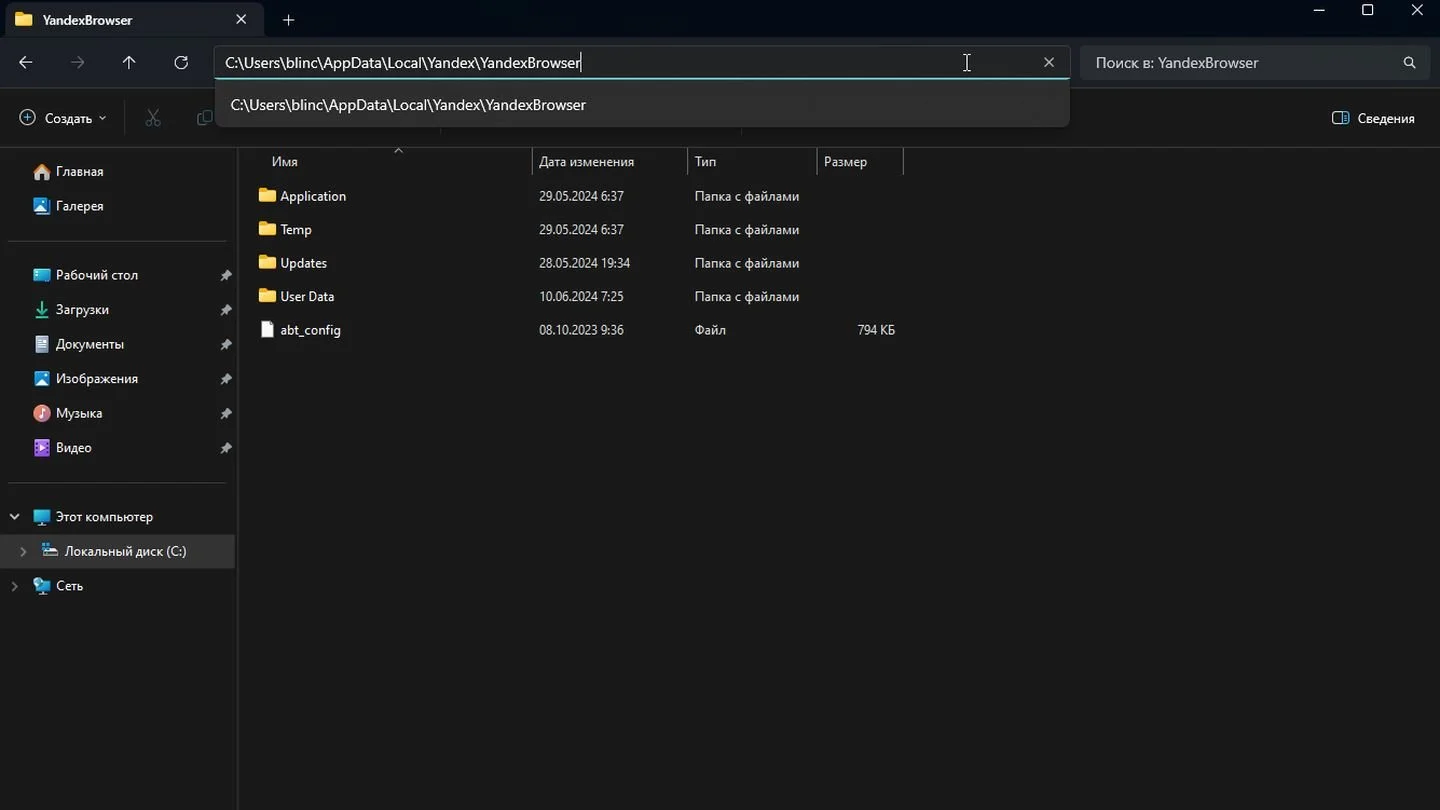
Task: Click the search magnifier icon
Action: pyautogui.click(x=1409, y=62)
